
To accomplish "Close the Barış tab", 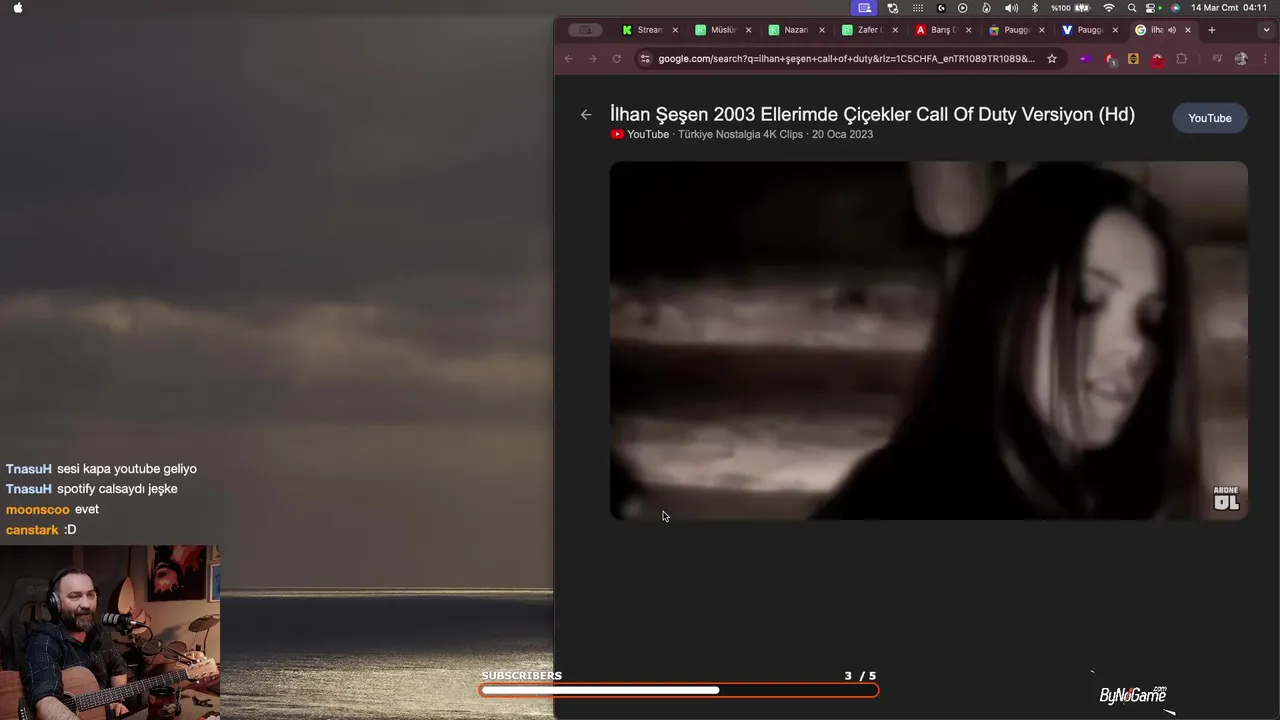I will pos(968,30).
